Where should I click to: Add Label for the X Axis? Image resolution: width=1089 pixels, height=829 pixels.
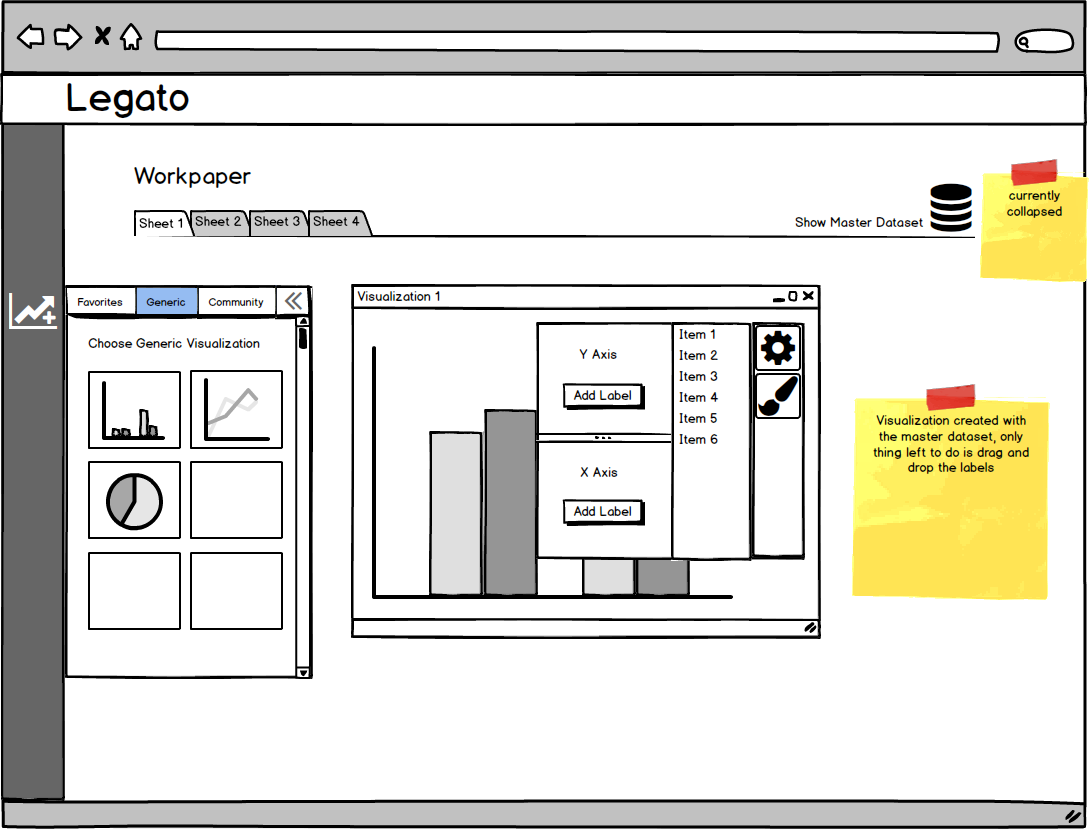pos(603,512)
